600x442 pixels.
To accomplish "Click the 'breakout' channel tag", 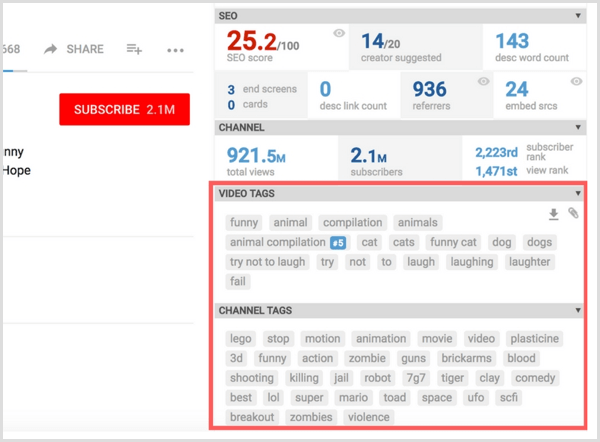I will coord(252,417).
